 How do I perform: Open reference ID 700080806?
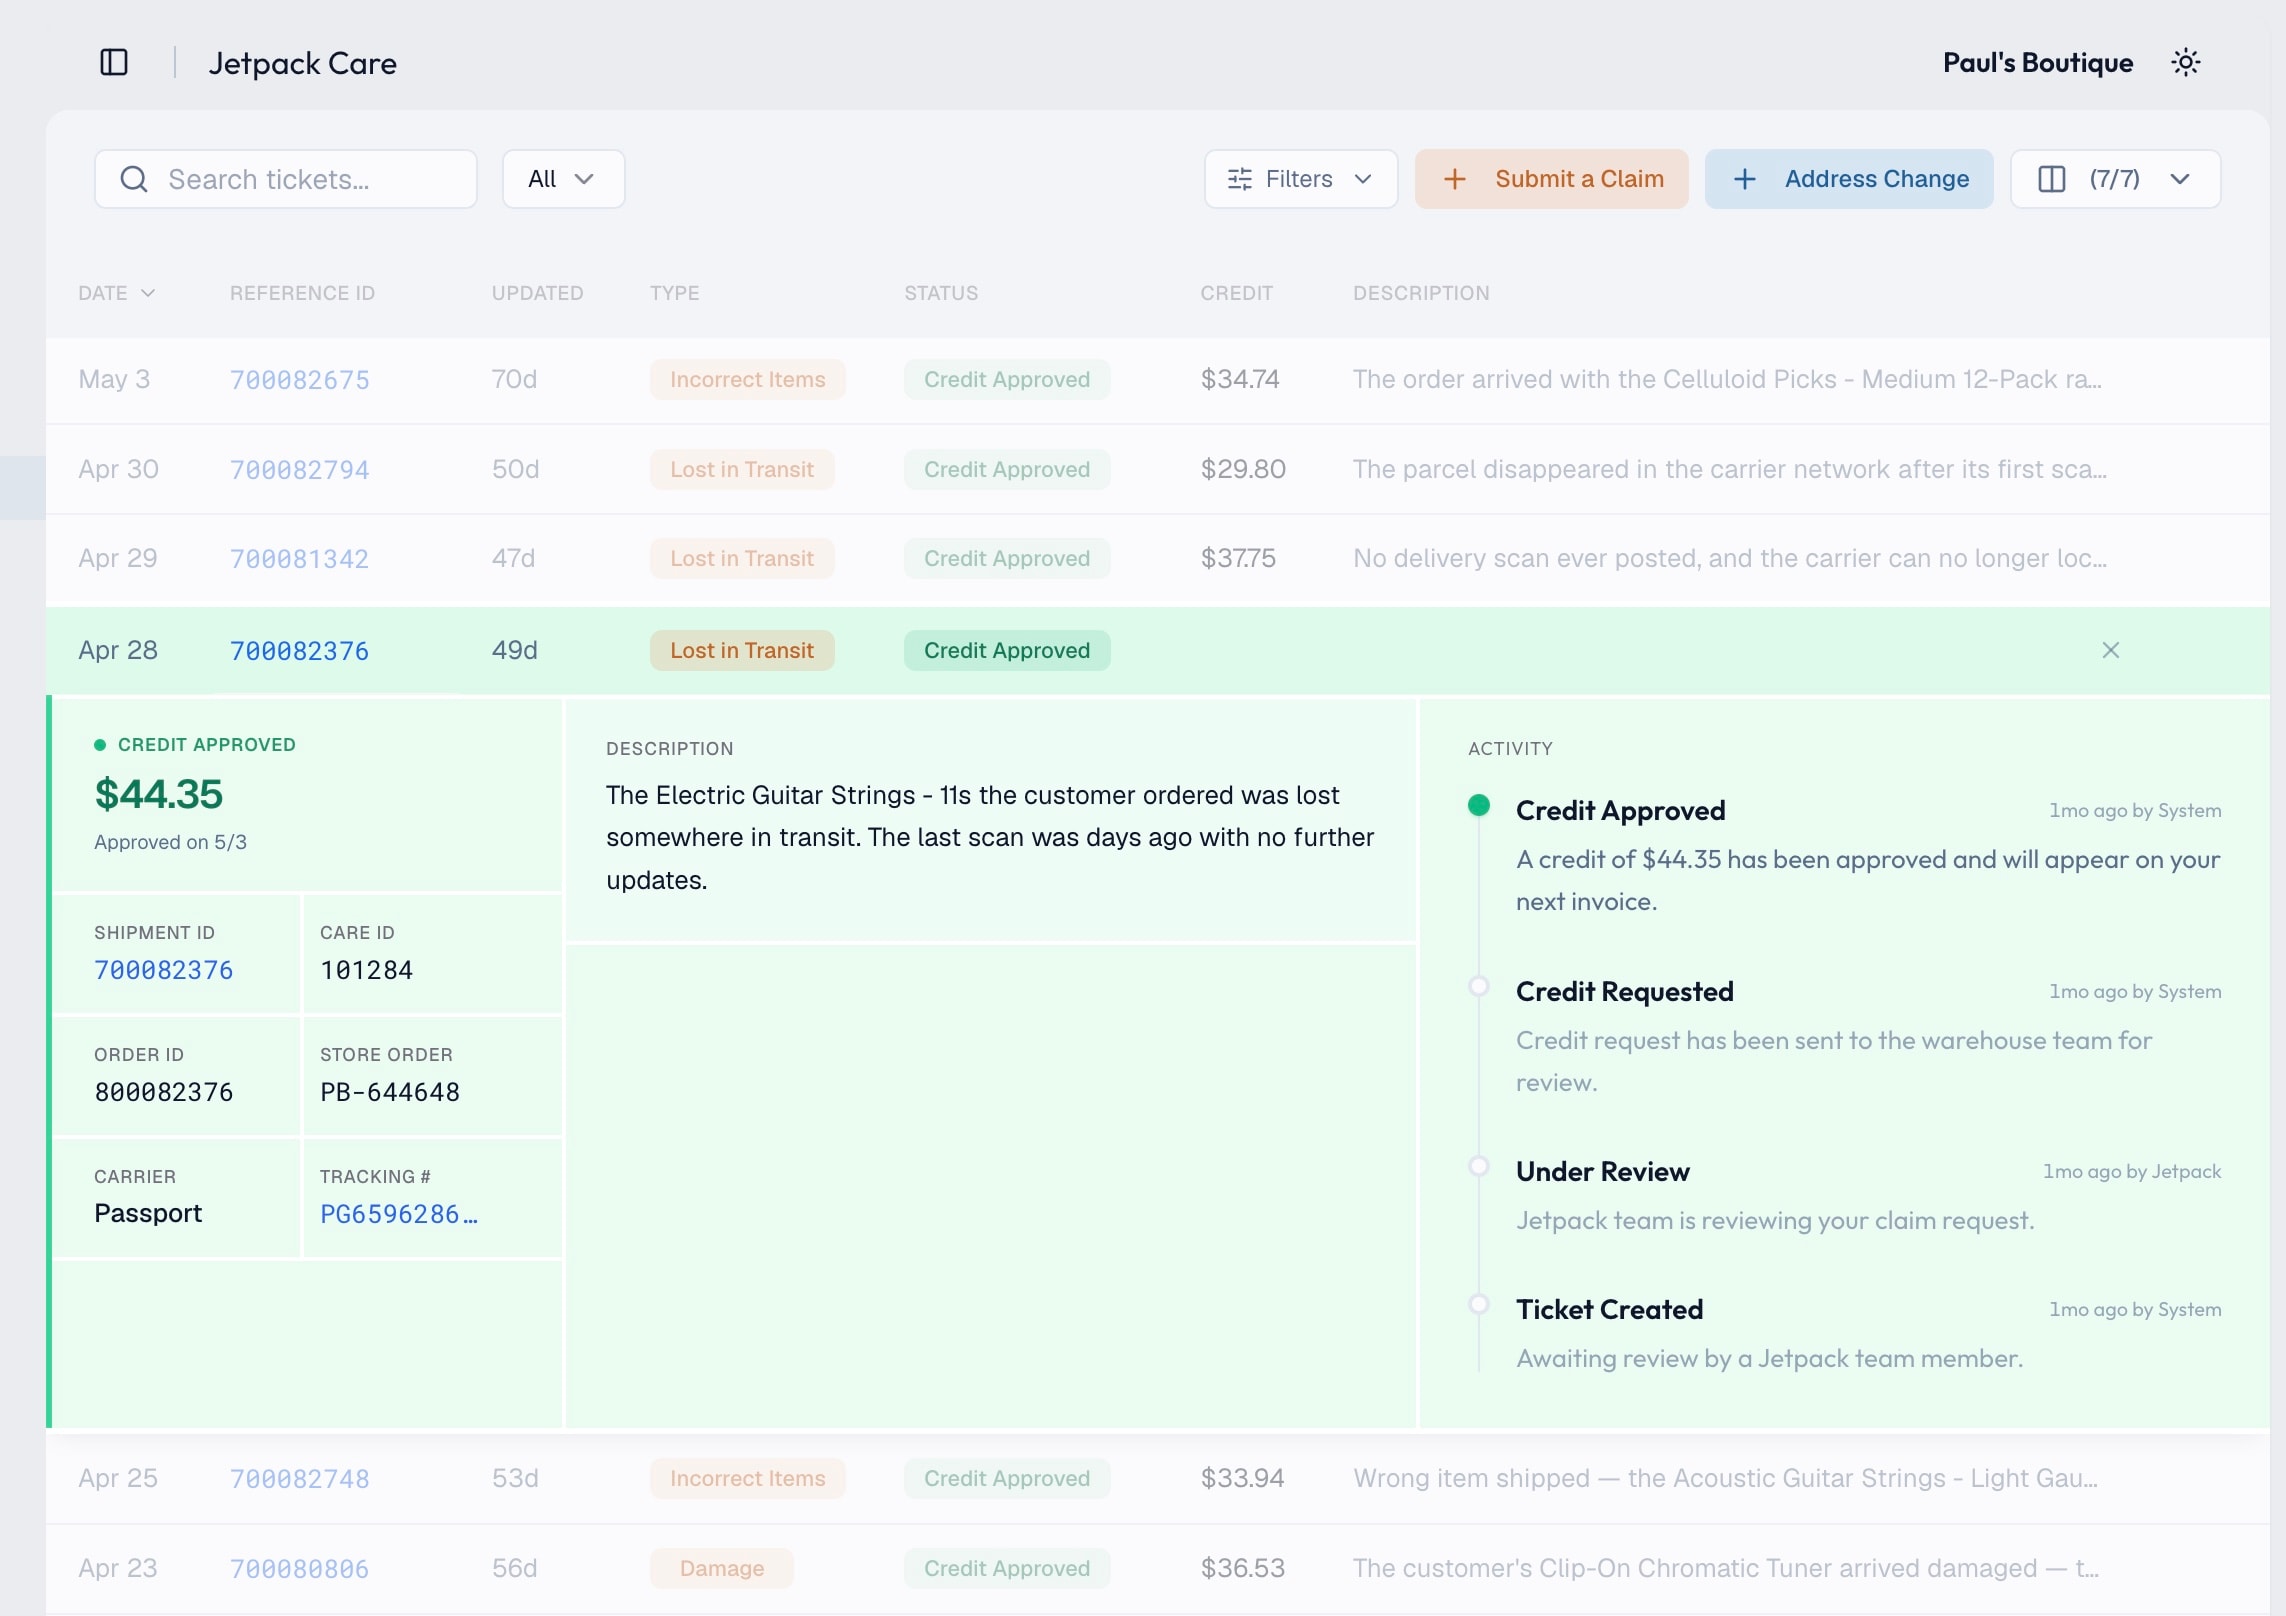click(x=299, y=1569)
